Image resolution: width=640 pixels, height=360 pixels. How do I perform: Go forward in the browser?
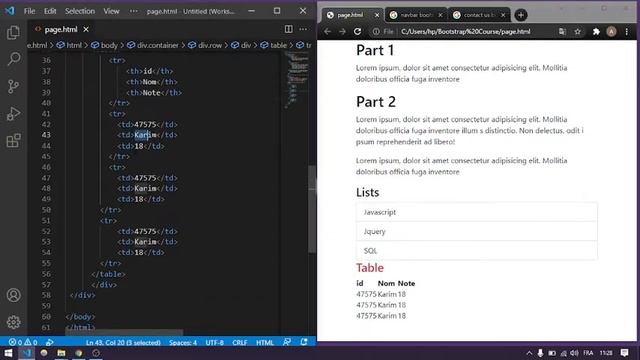(342, 31)
